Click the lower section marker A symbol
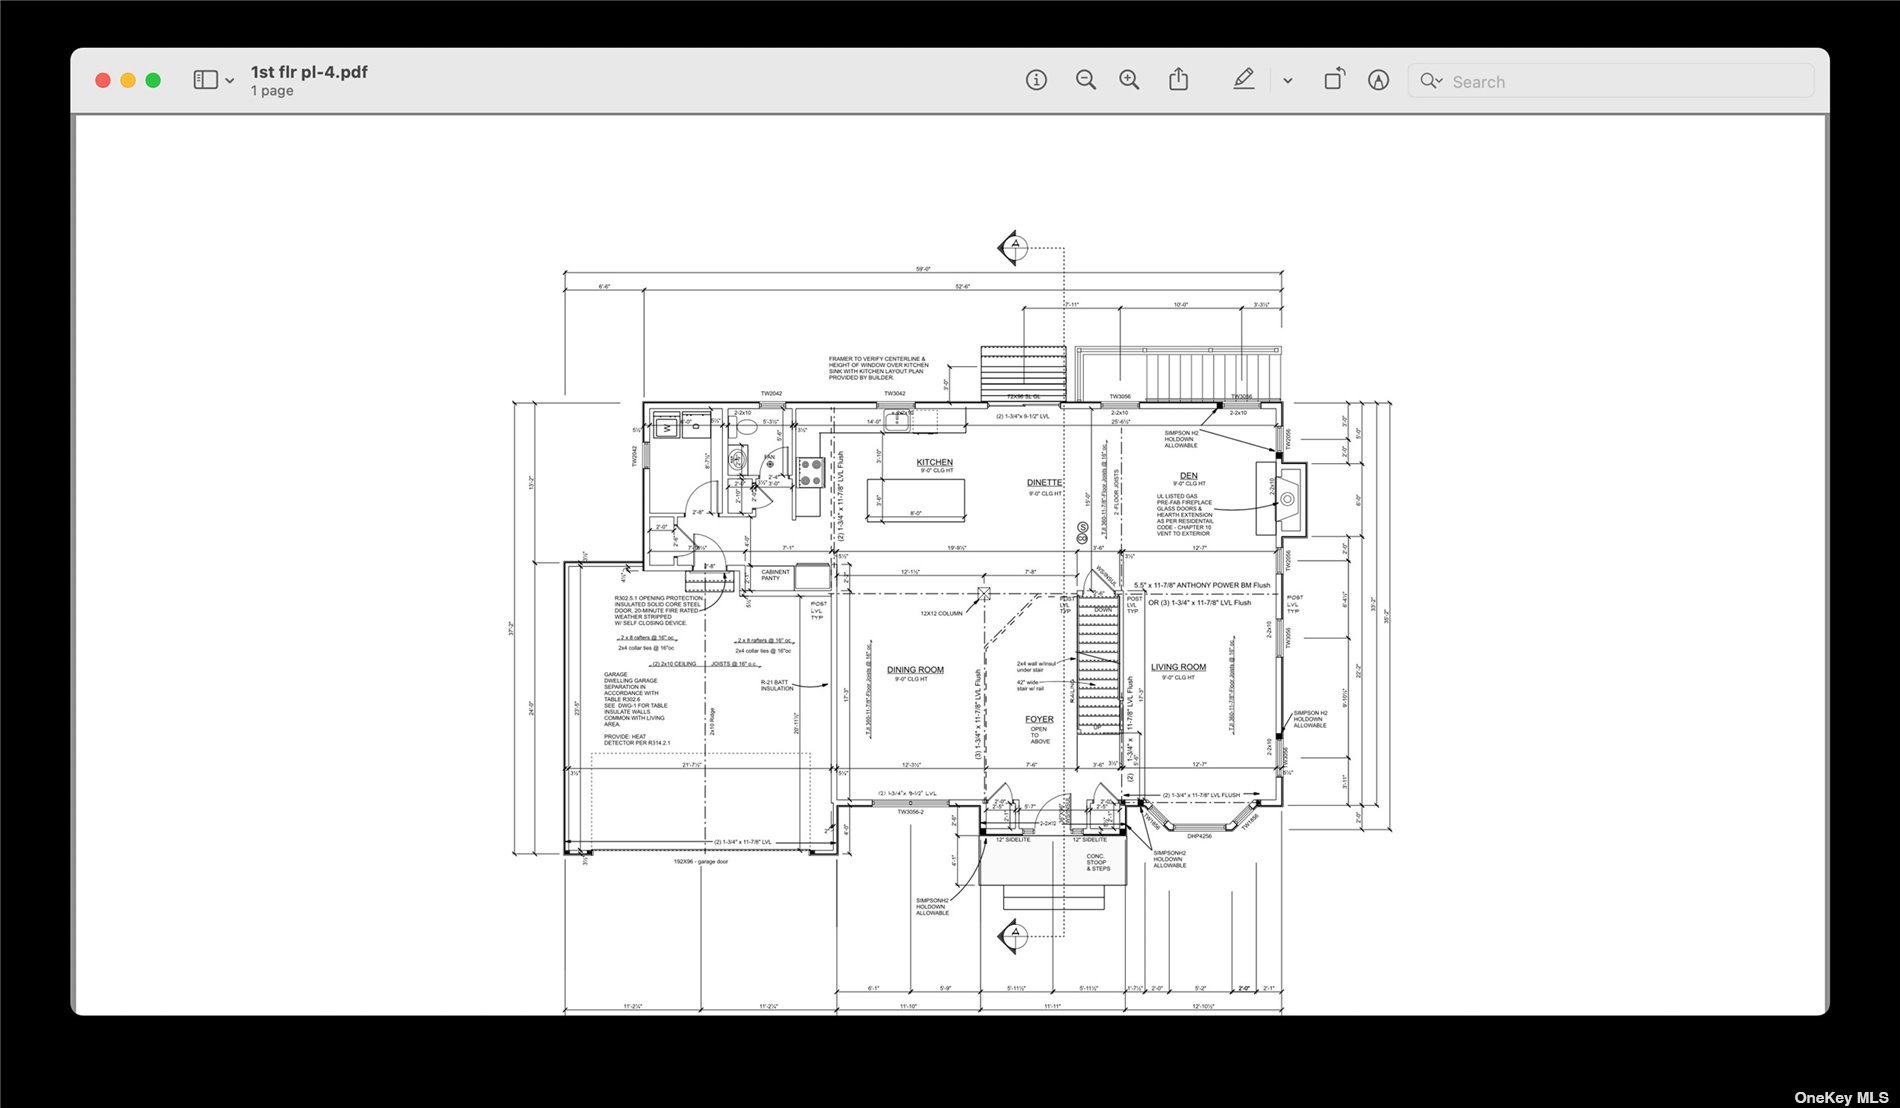1900x1108 pixels. pyautogui.click(x=1013, y=934)
